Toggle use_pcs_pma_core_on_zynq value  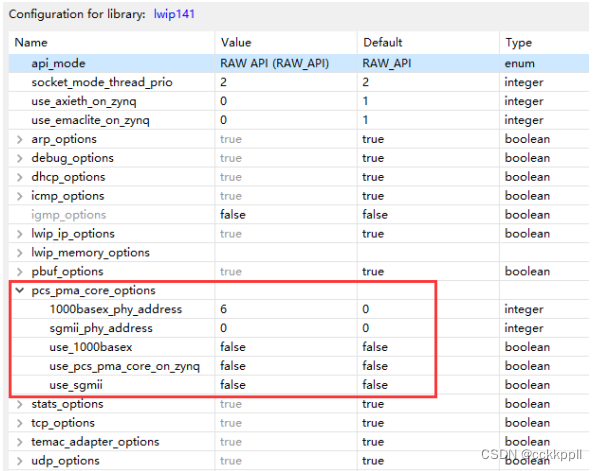pyautogui.click(x=286, y=366)
